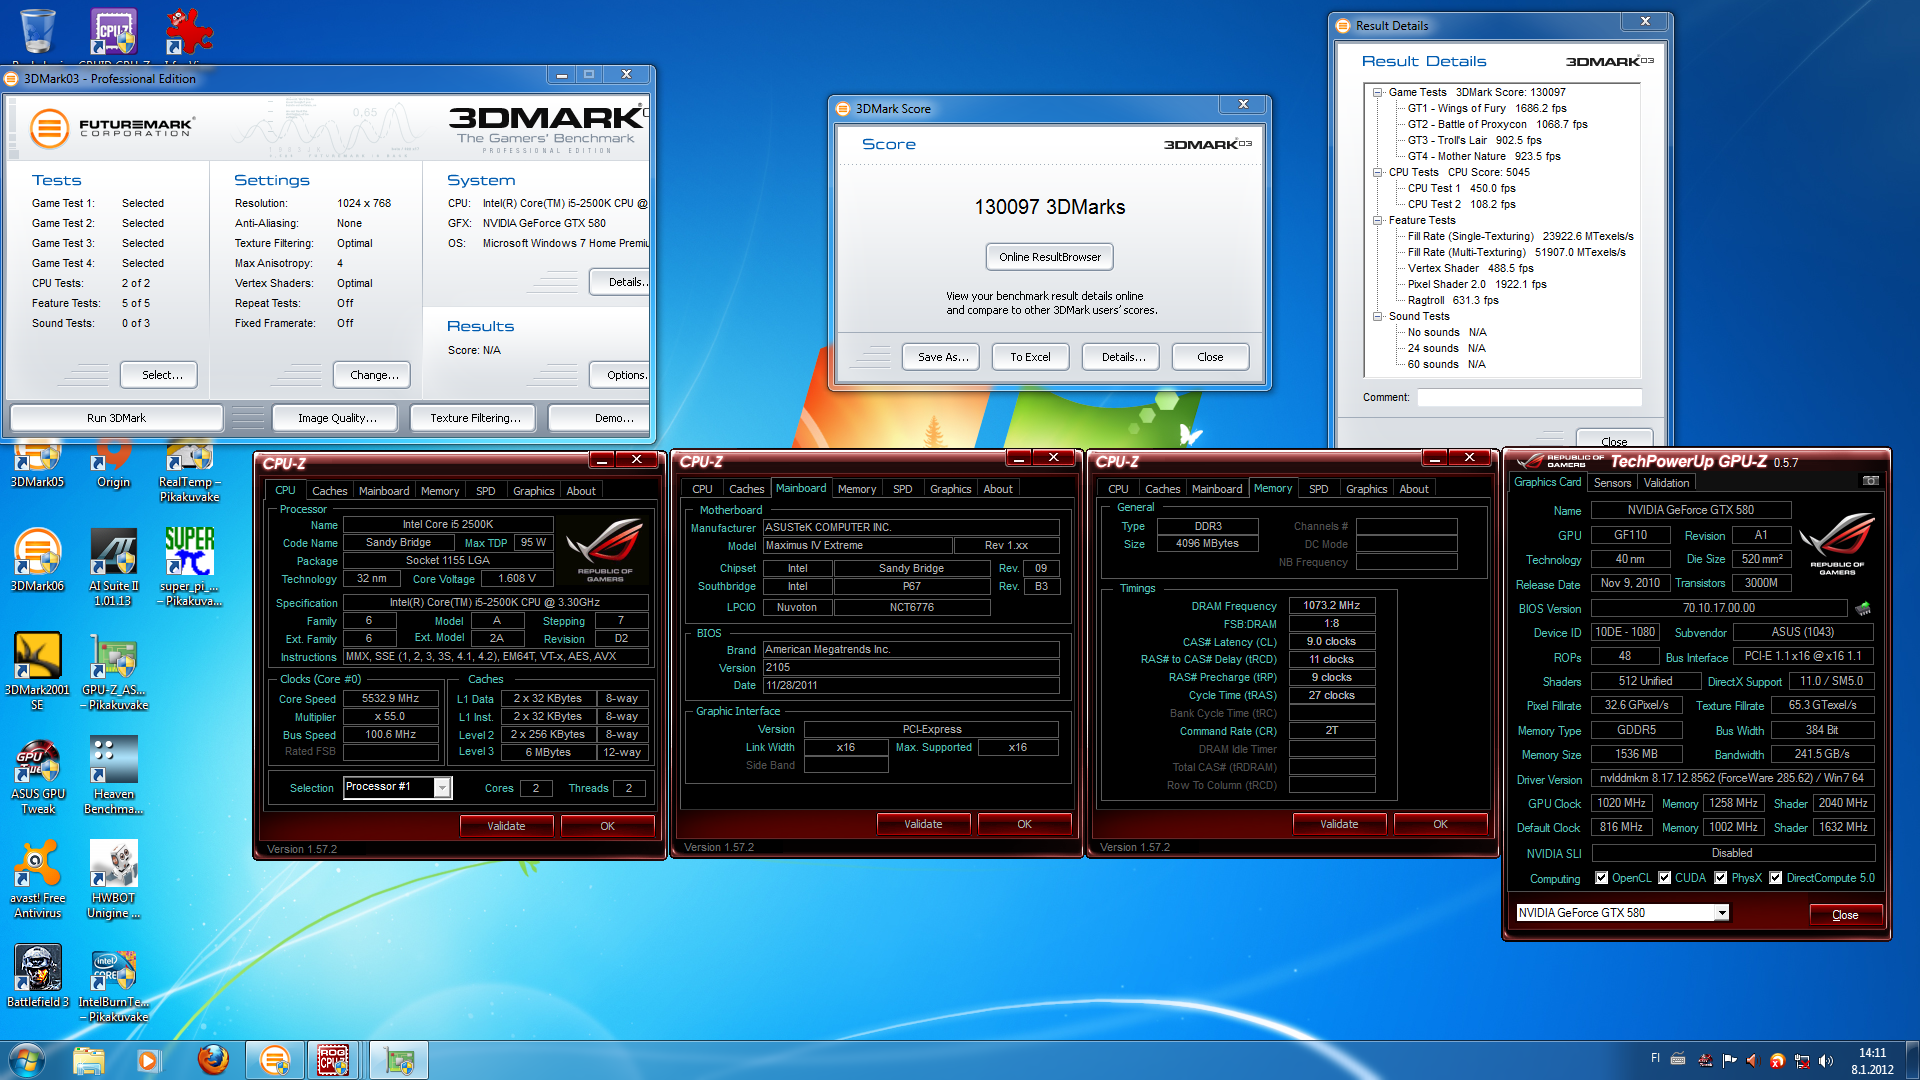Click the BIOS save chip icon in GPU-Z
This screenshot has height=1080, width=1920.
(1863, 608)
